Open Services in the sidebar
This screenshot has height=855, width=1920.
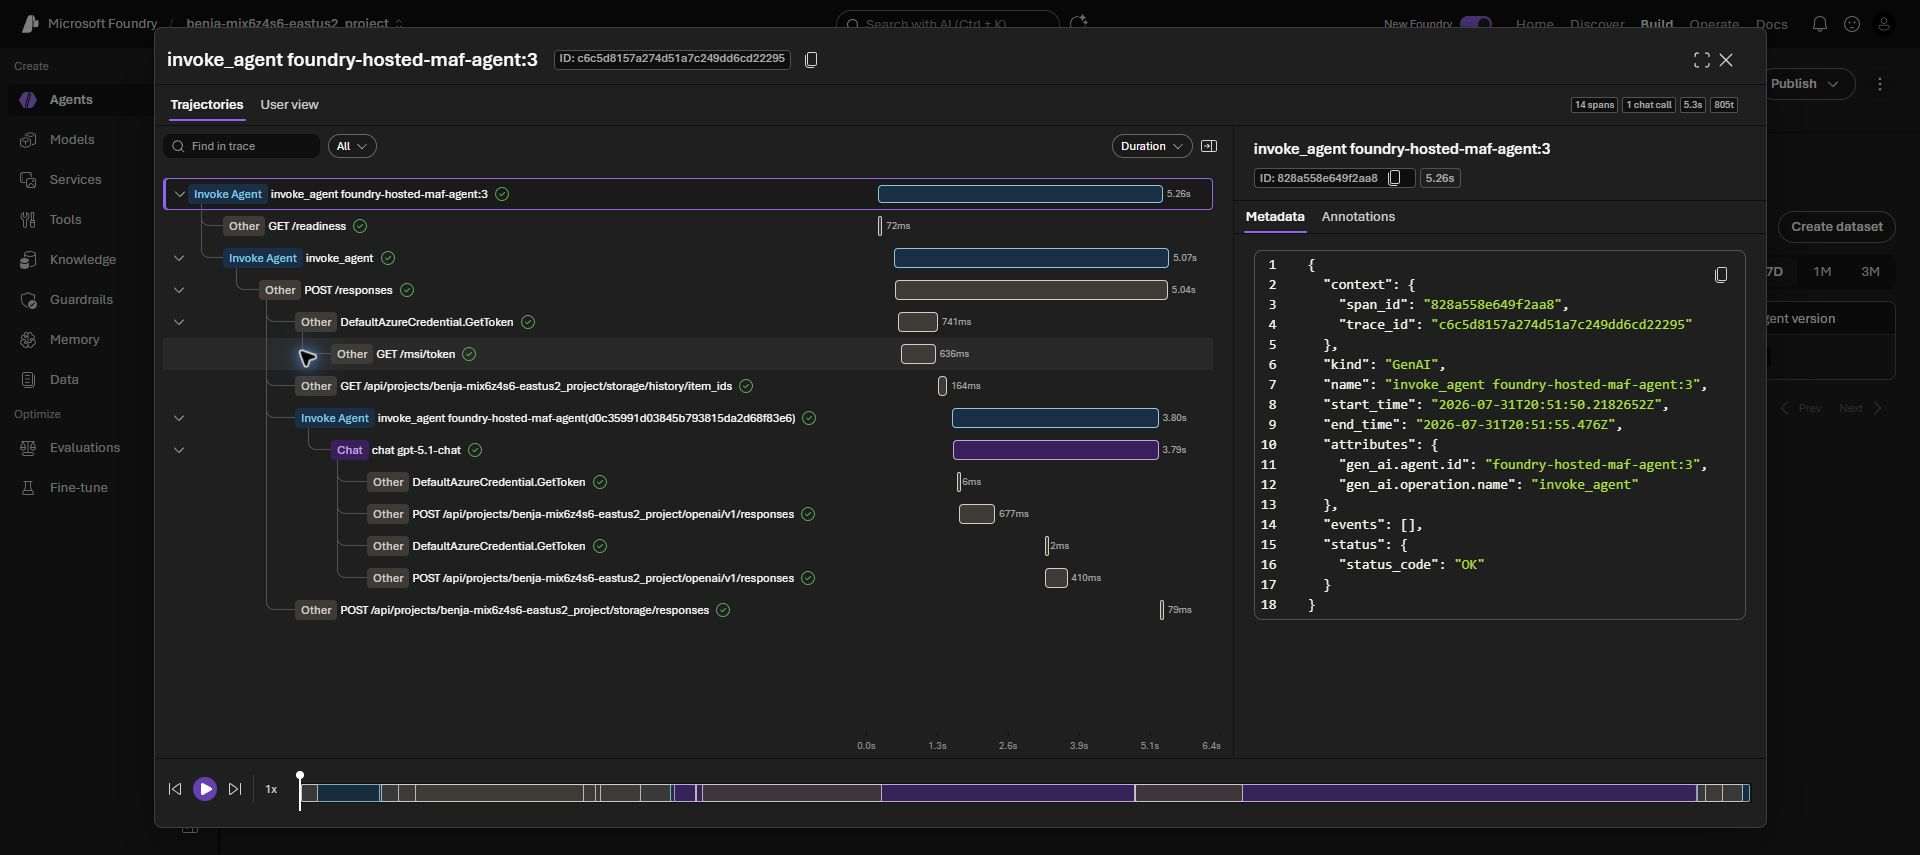click(75, 180)
